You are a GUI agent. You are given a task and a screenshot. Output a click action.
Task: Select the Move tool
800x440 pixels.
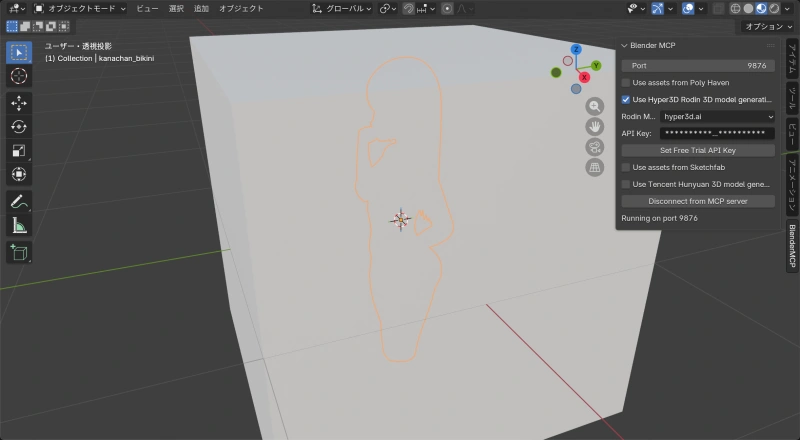[x=19, y=103]
